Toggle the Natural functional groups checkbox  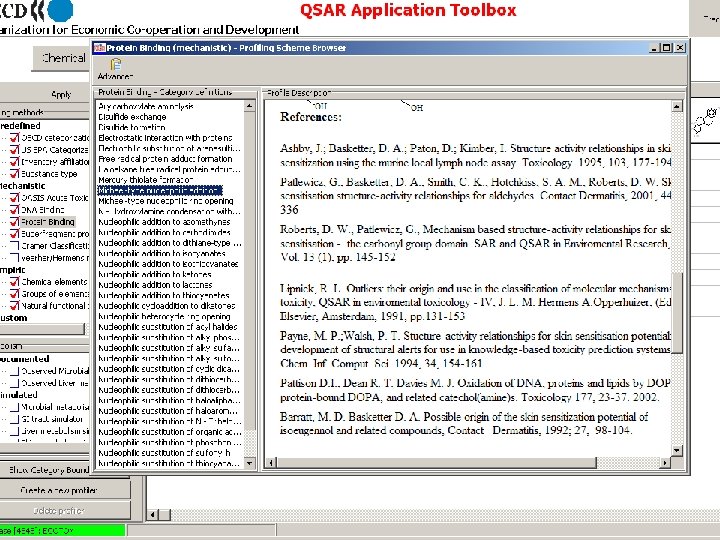[15, 305]
